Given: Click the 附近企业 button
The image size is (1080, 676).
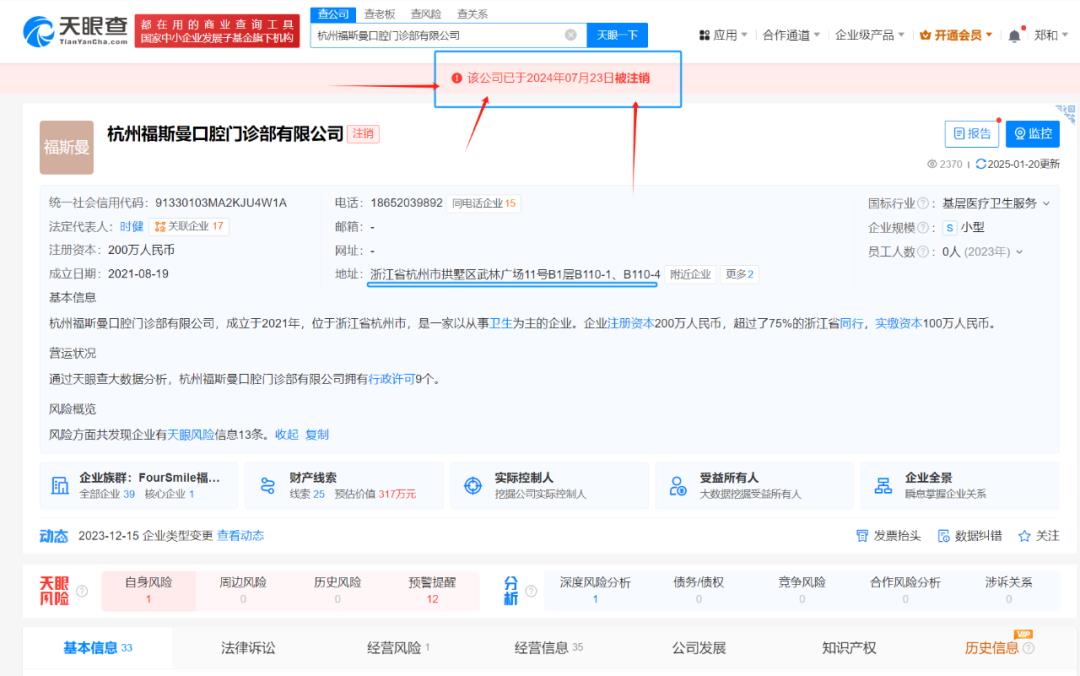Looking at the screenshot, I should click(x=691, y=274).
